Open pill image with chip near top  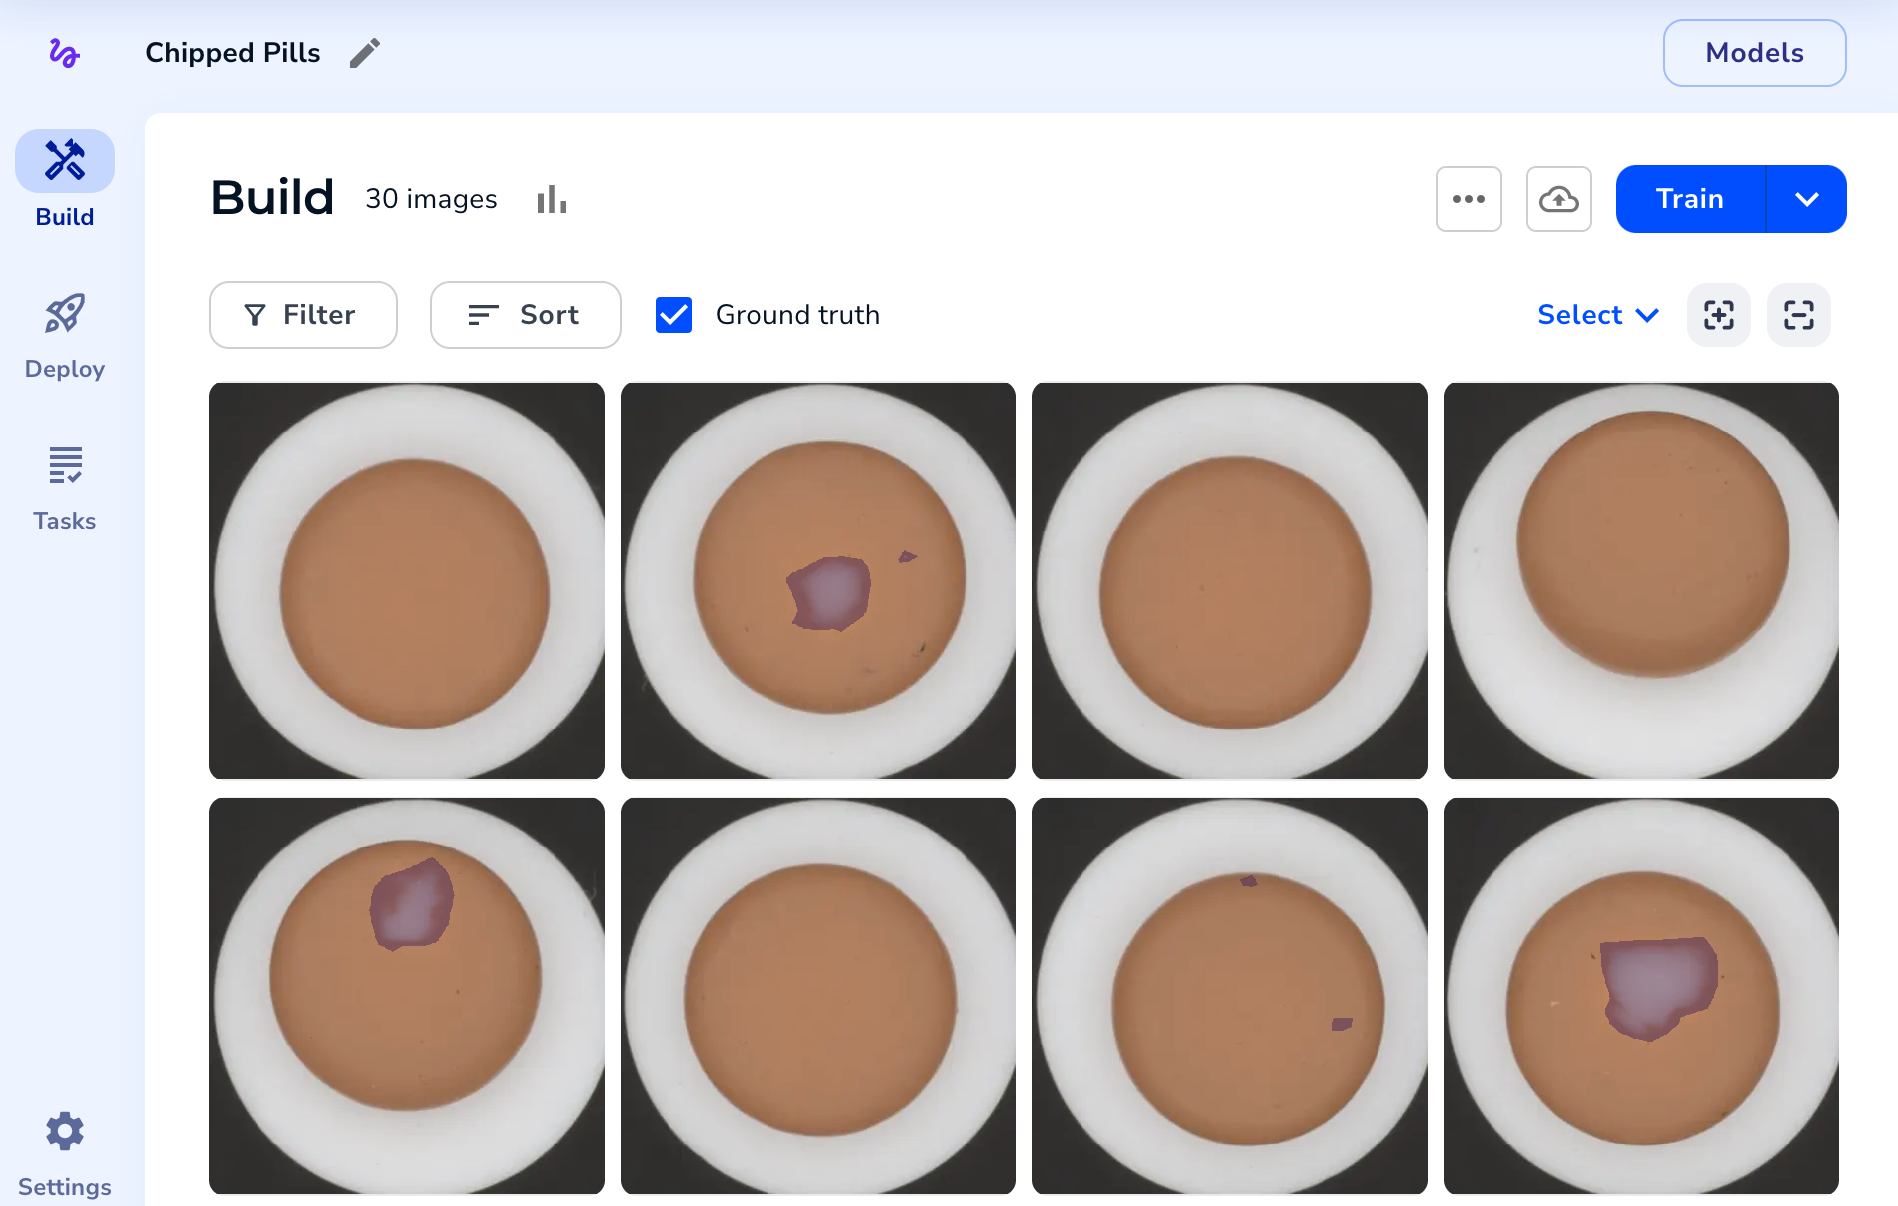click(407, 996)
